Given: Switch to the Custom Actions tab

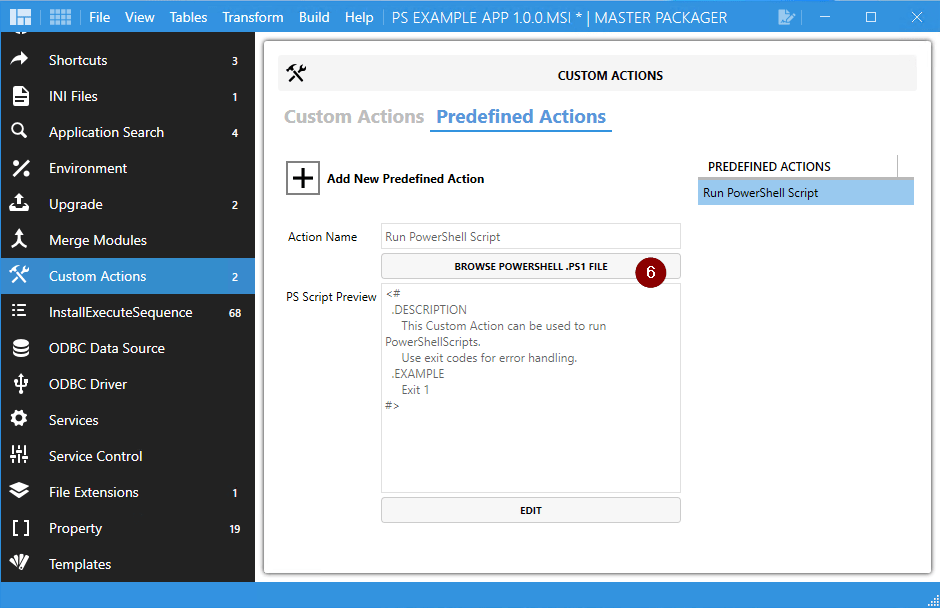Looking at the screenshot, I should tap(353, 116).
